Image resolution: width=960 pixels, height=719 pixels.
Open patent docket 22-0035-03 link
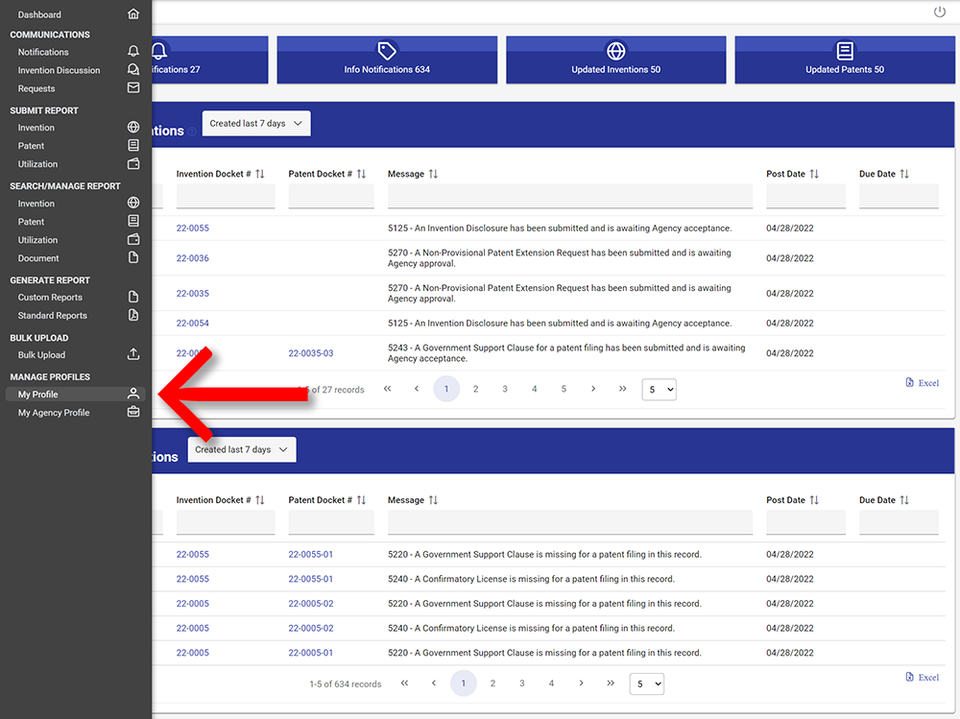coord(310,354)
